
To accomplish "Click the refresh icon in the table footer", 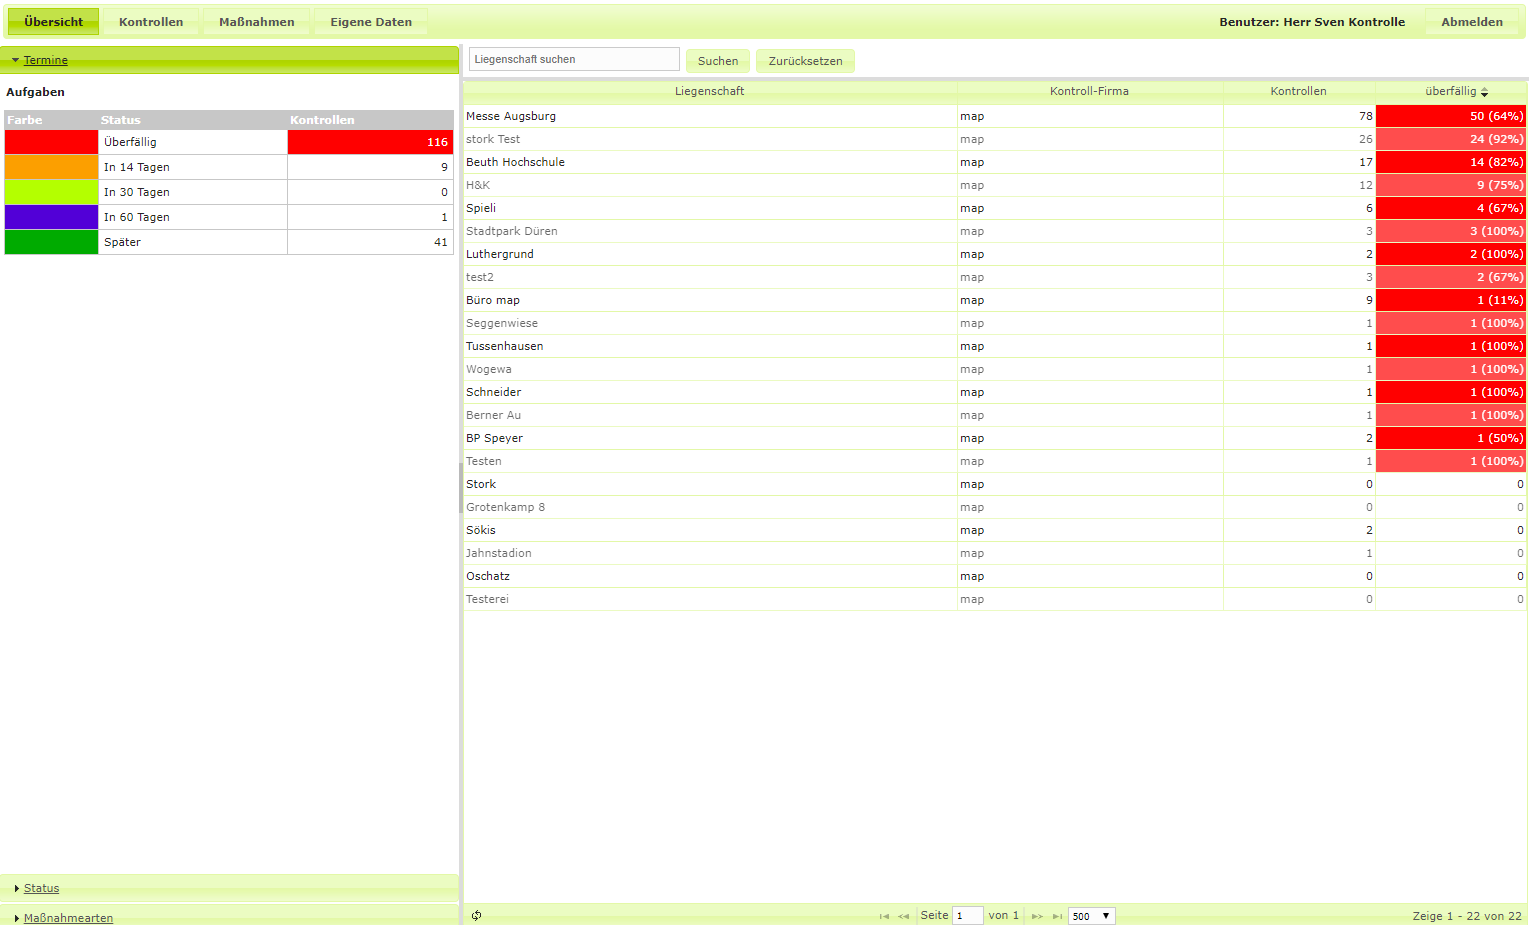I will click(x=477, y=915).
